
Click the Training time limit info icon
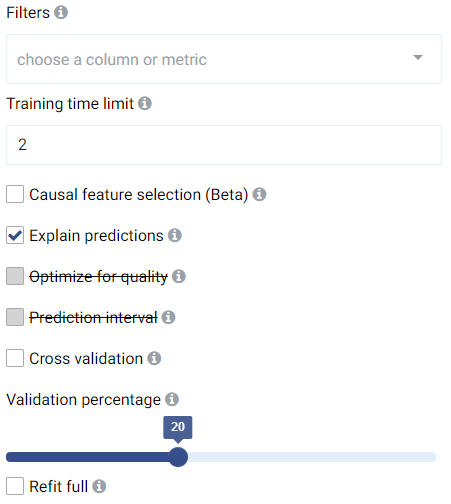click(x=145, y=103)
